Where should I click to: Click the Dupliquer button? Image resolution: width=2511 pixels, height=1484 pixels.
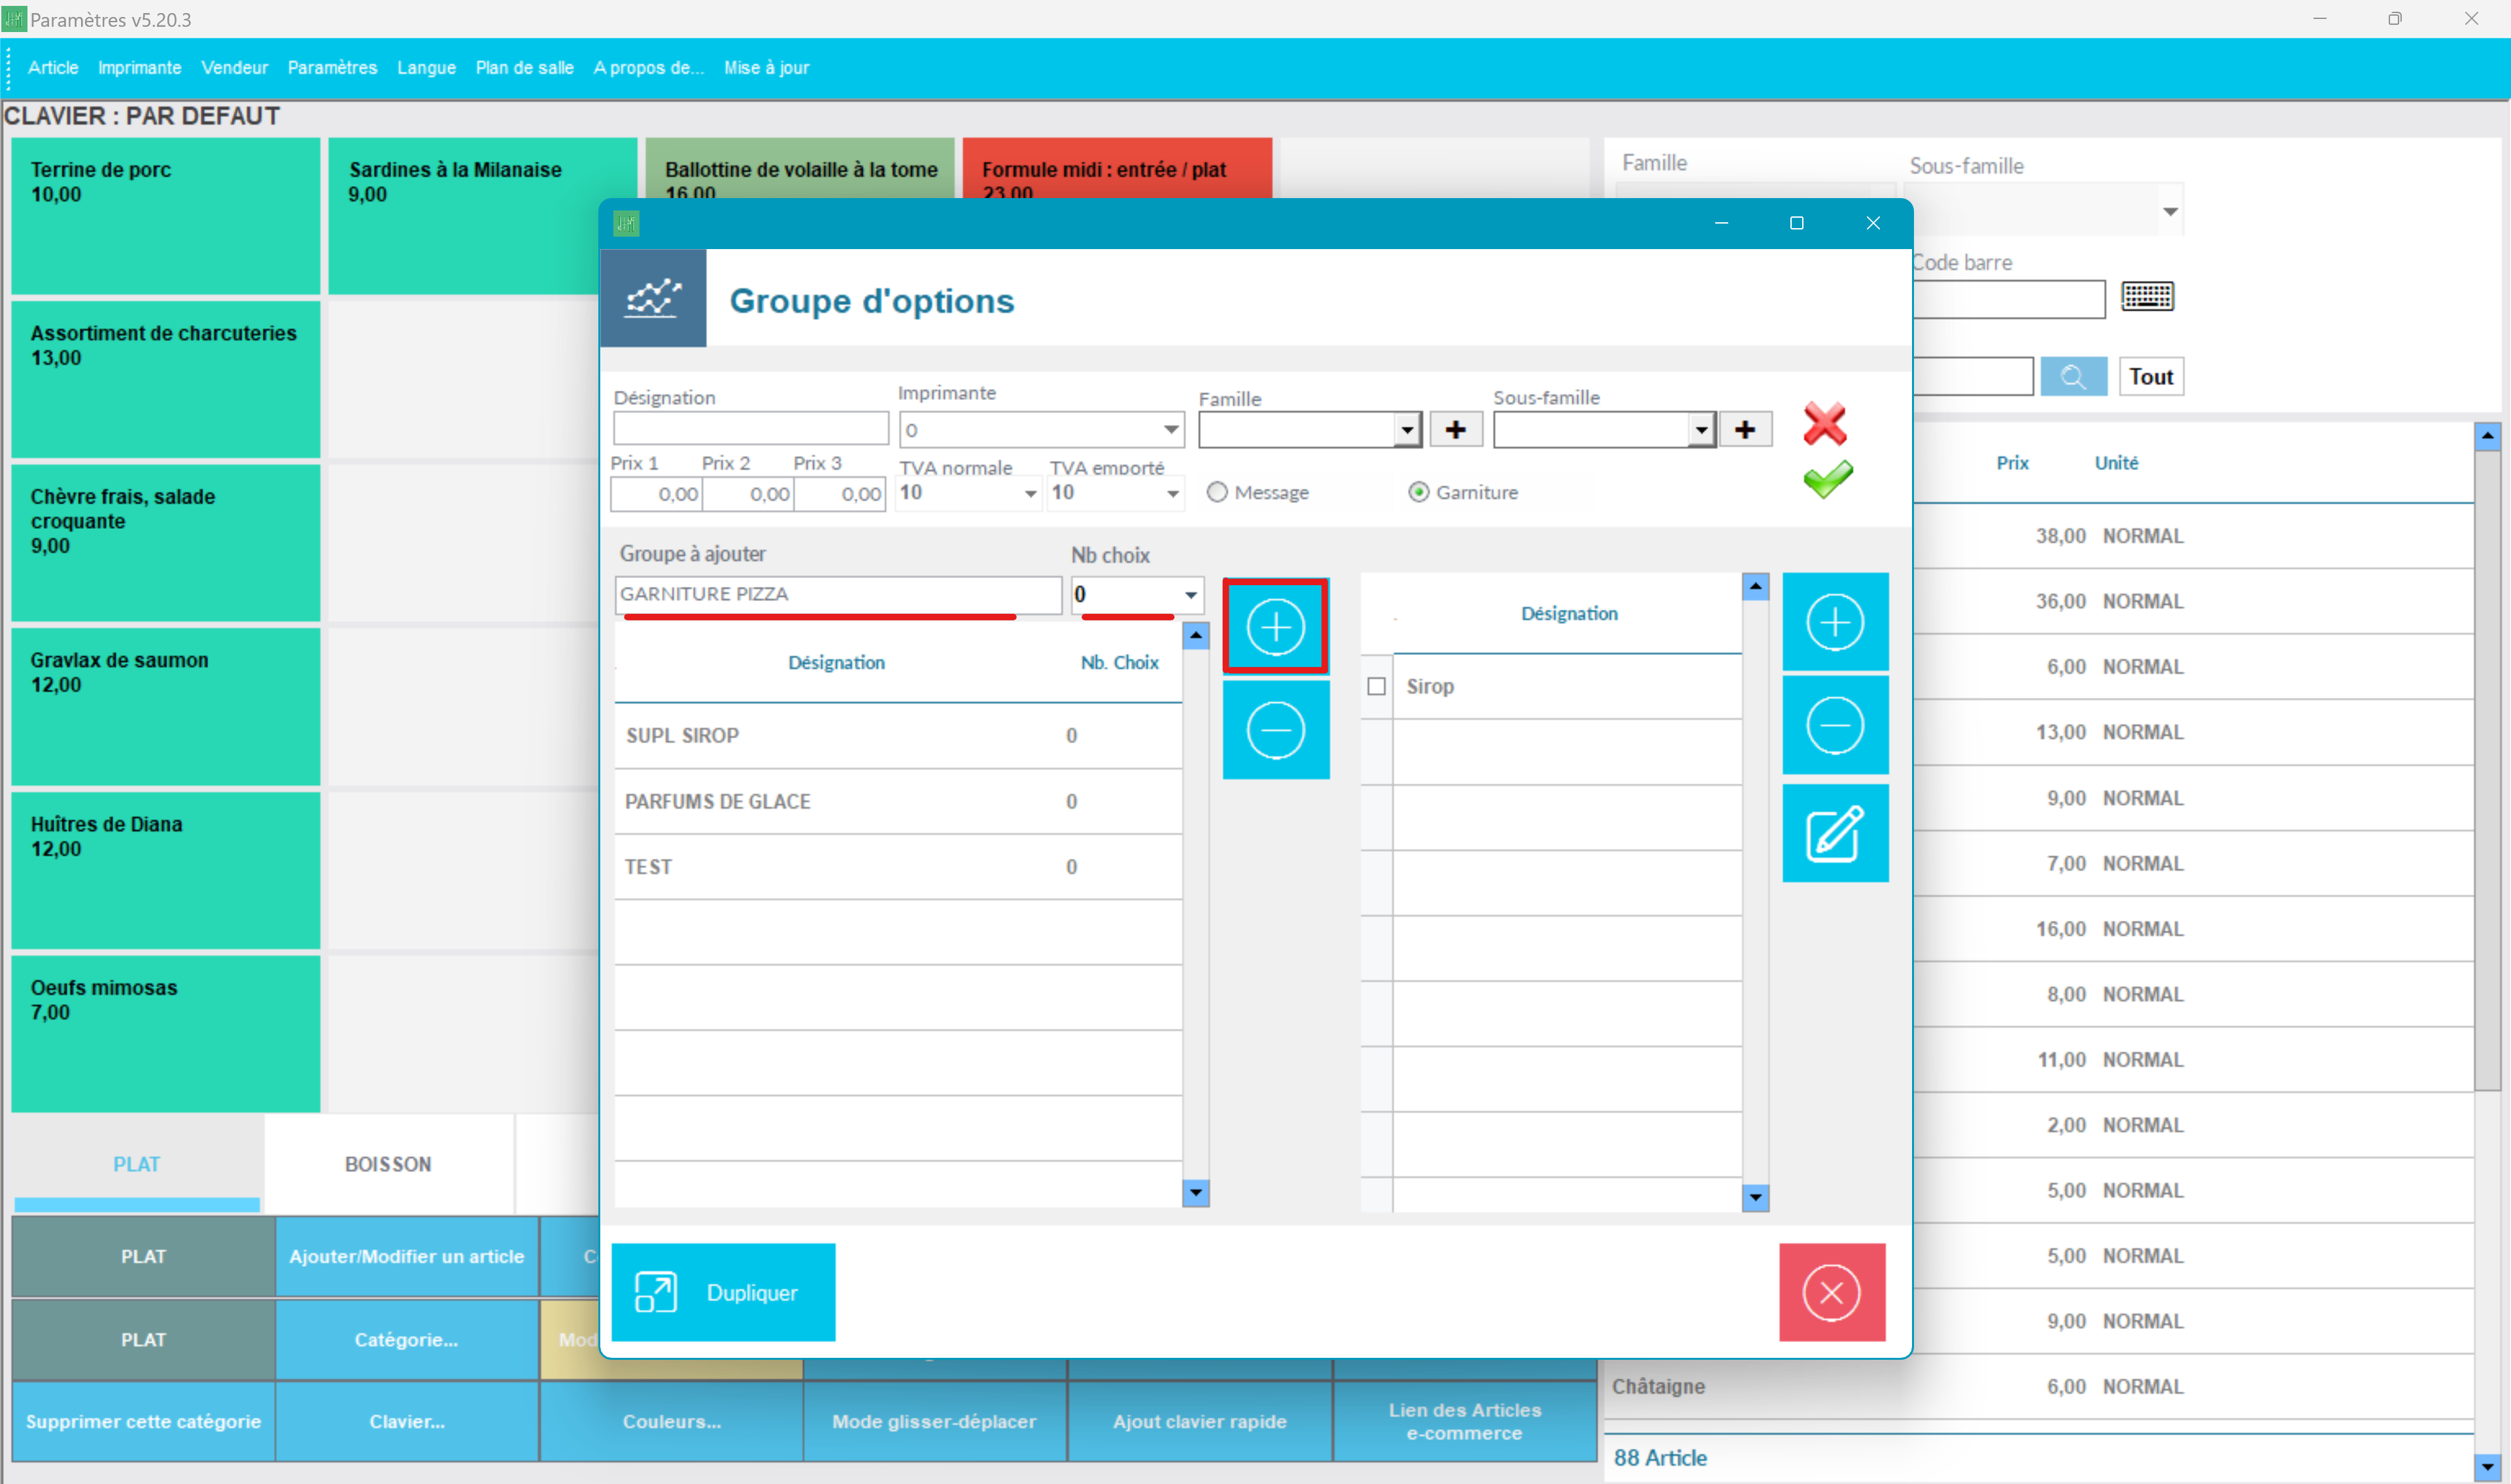pos(723,1292)
